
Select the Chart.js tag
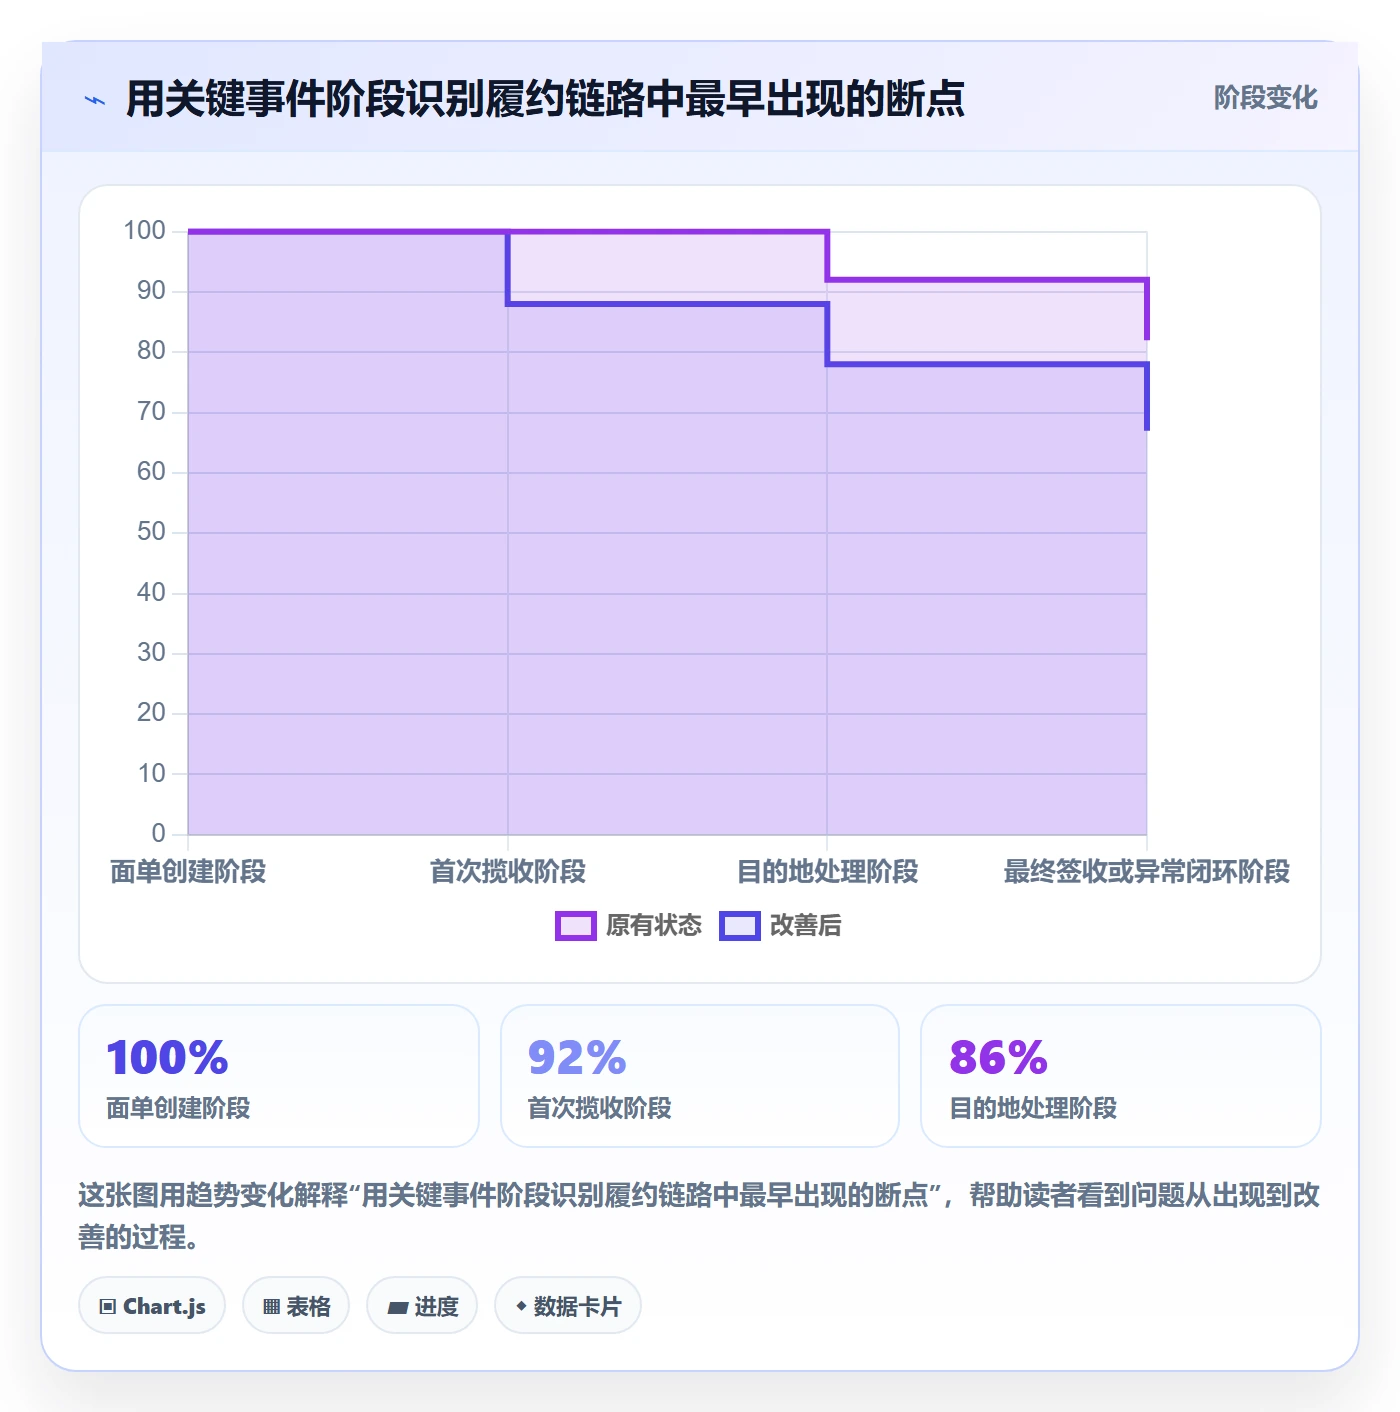tap(152, 1305)
